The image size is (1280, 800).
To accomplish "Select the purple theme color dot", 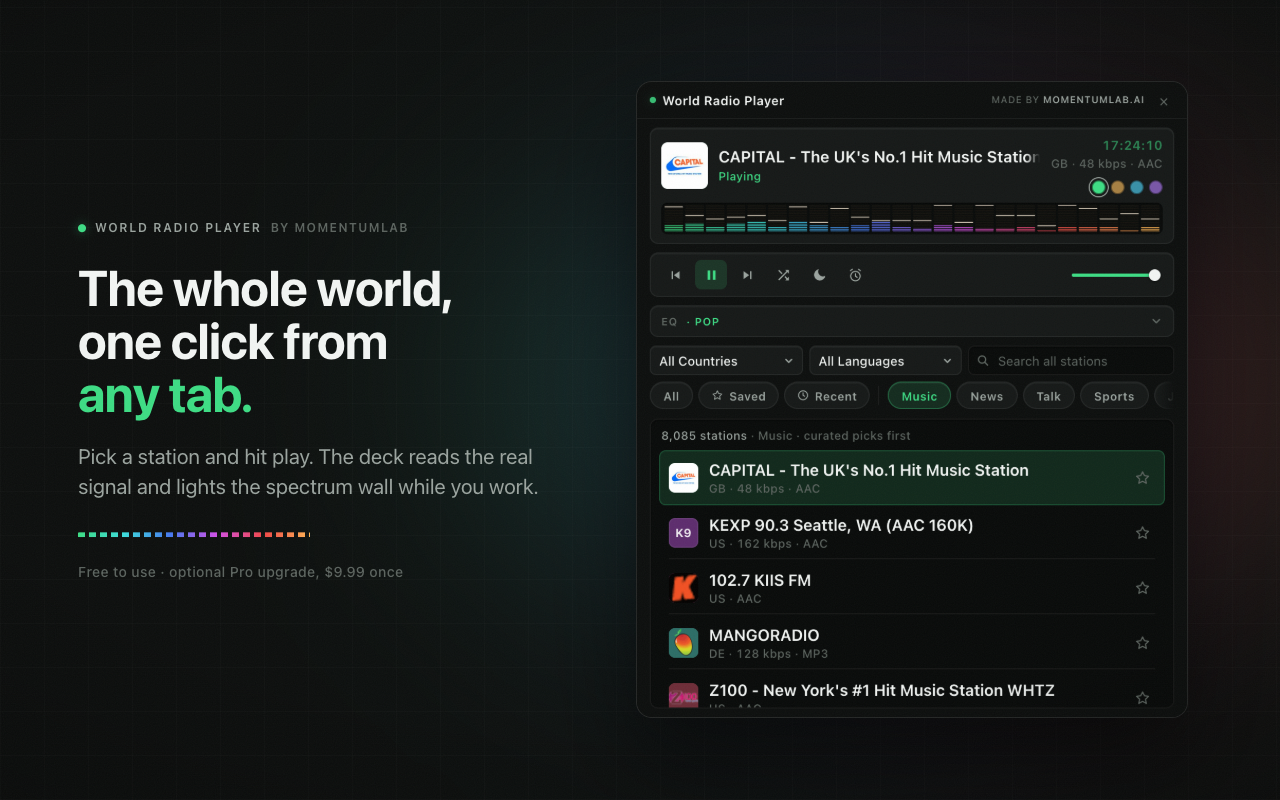I will point(1156,187).
